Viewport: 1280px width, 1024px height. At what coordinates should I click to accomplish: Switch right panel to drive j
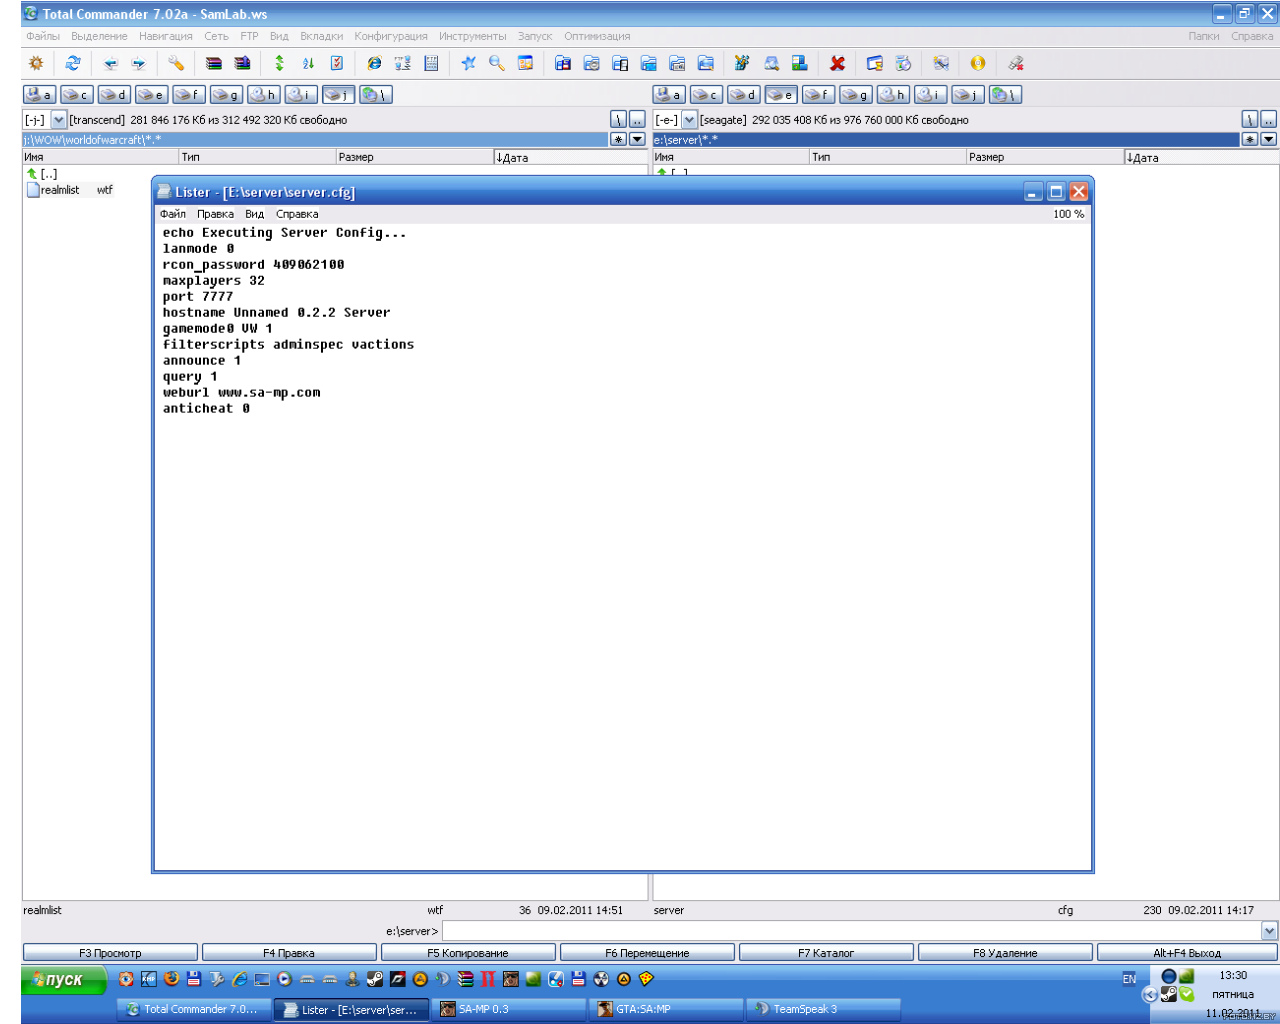point(968,94)
